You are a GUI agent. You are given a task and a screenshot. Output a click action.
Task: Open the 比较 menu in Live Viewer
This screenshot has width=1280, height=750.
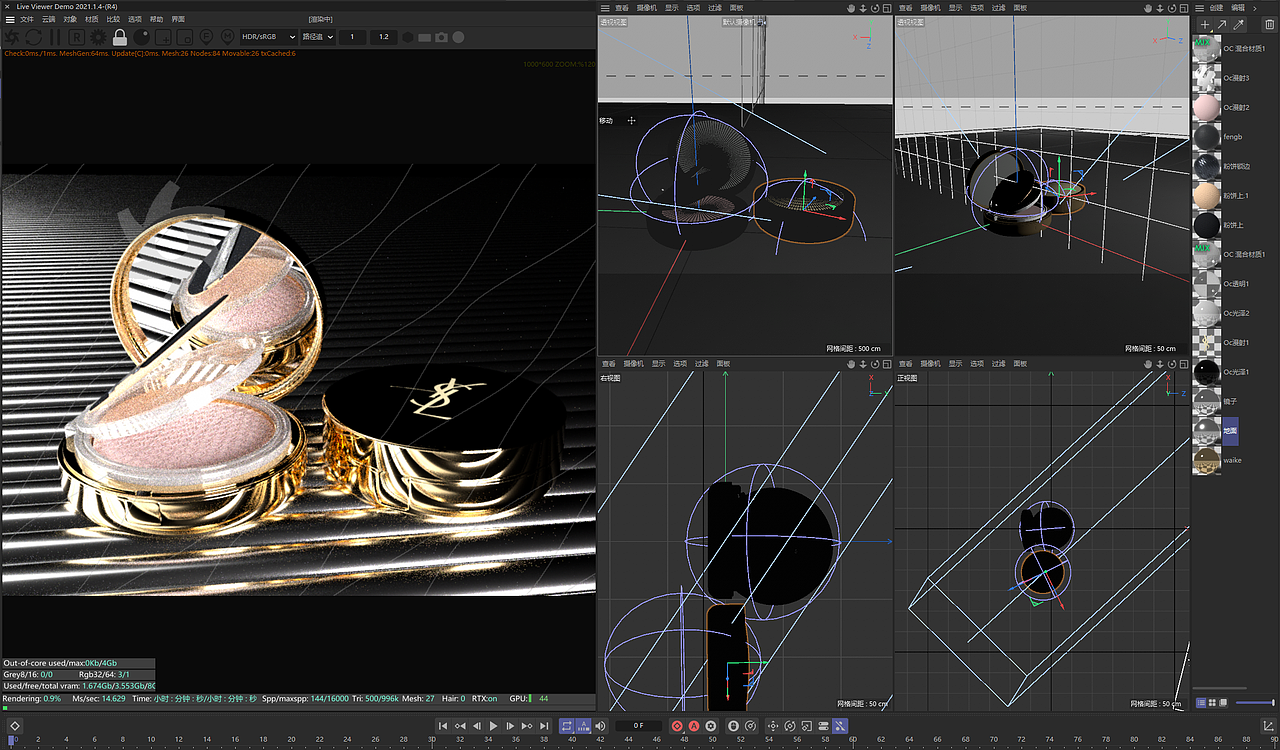point(113,19)
